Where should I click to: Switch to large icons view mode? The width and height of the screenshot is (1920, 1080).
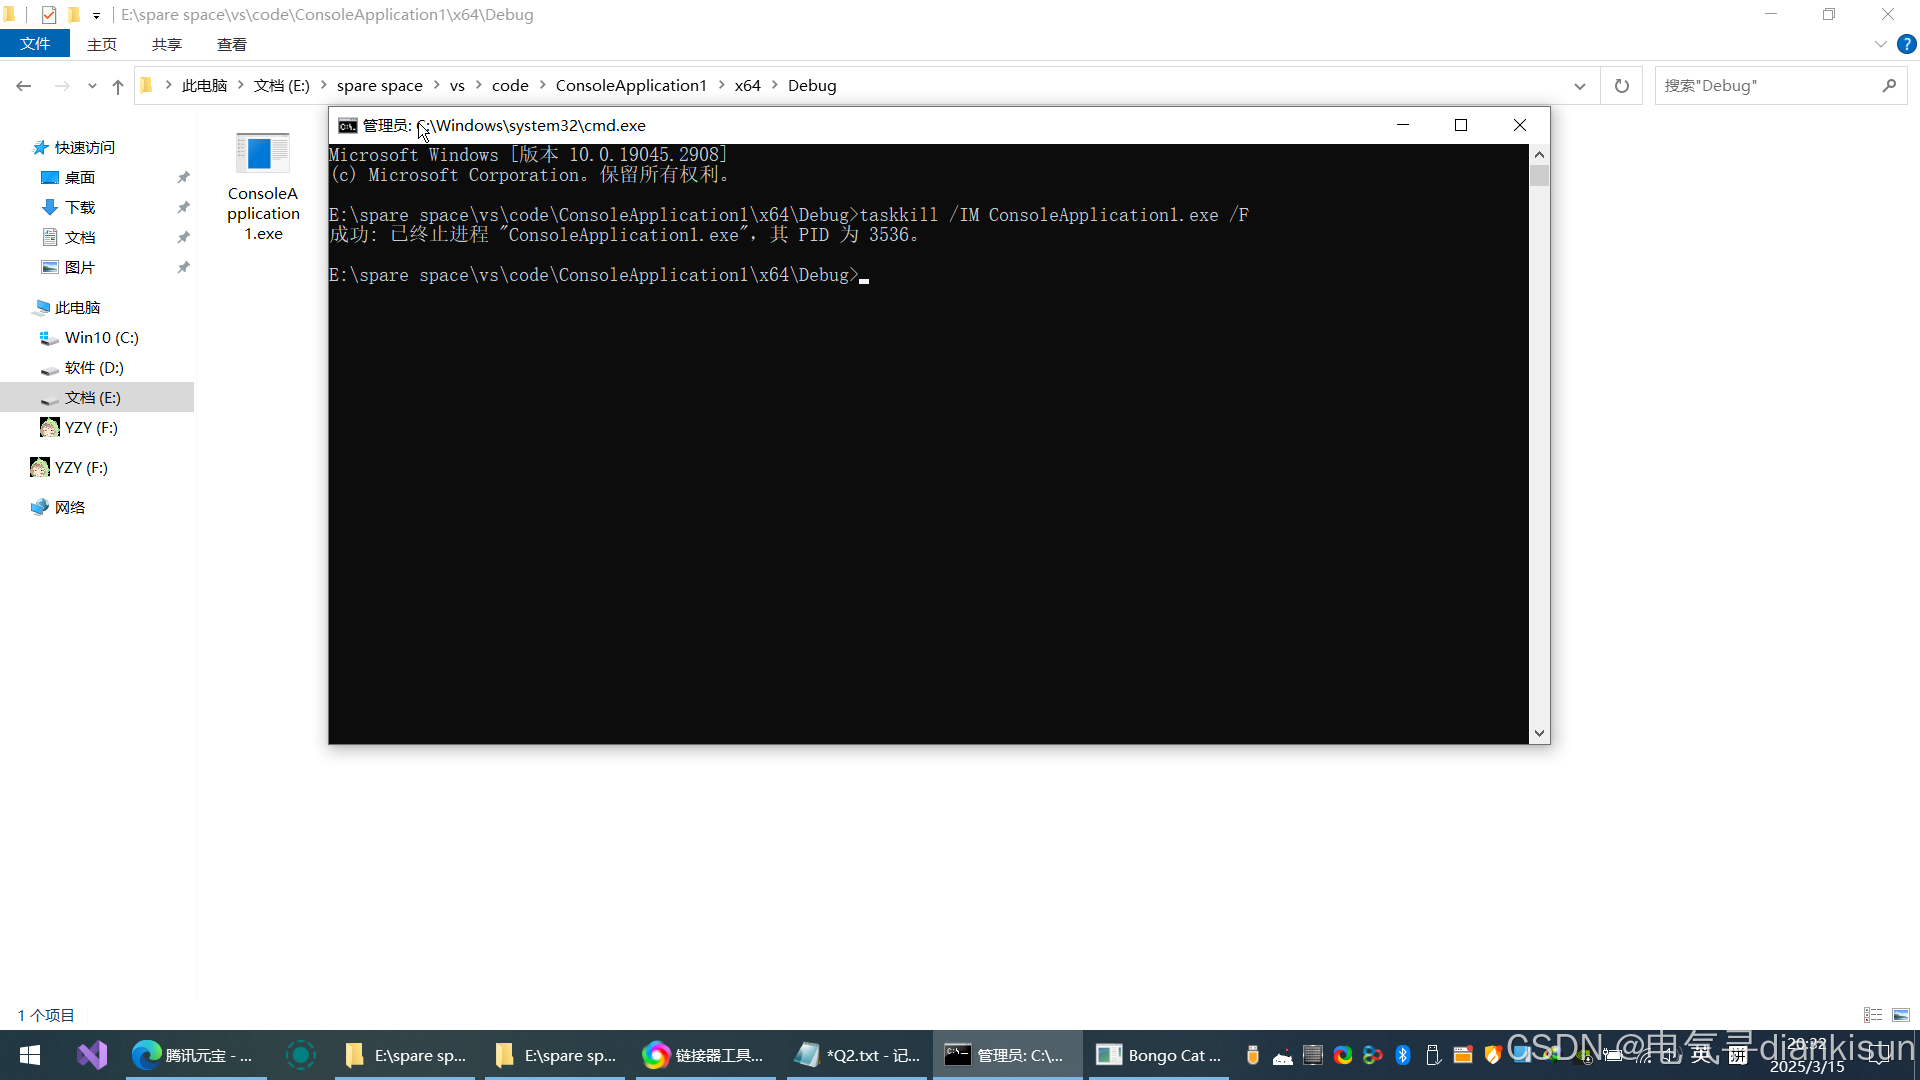1900,1015
